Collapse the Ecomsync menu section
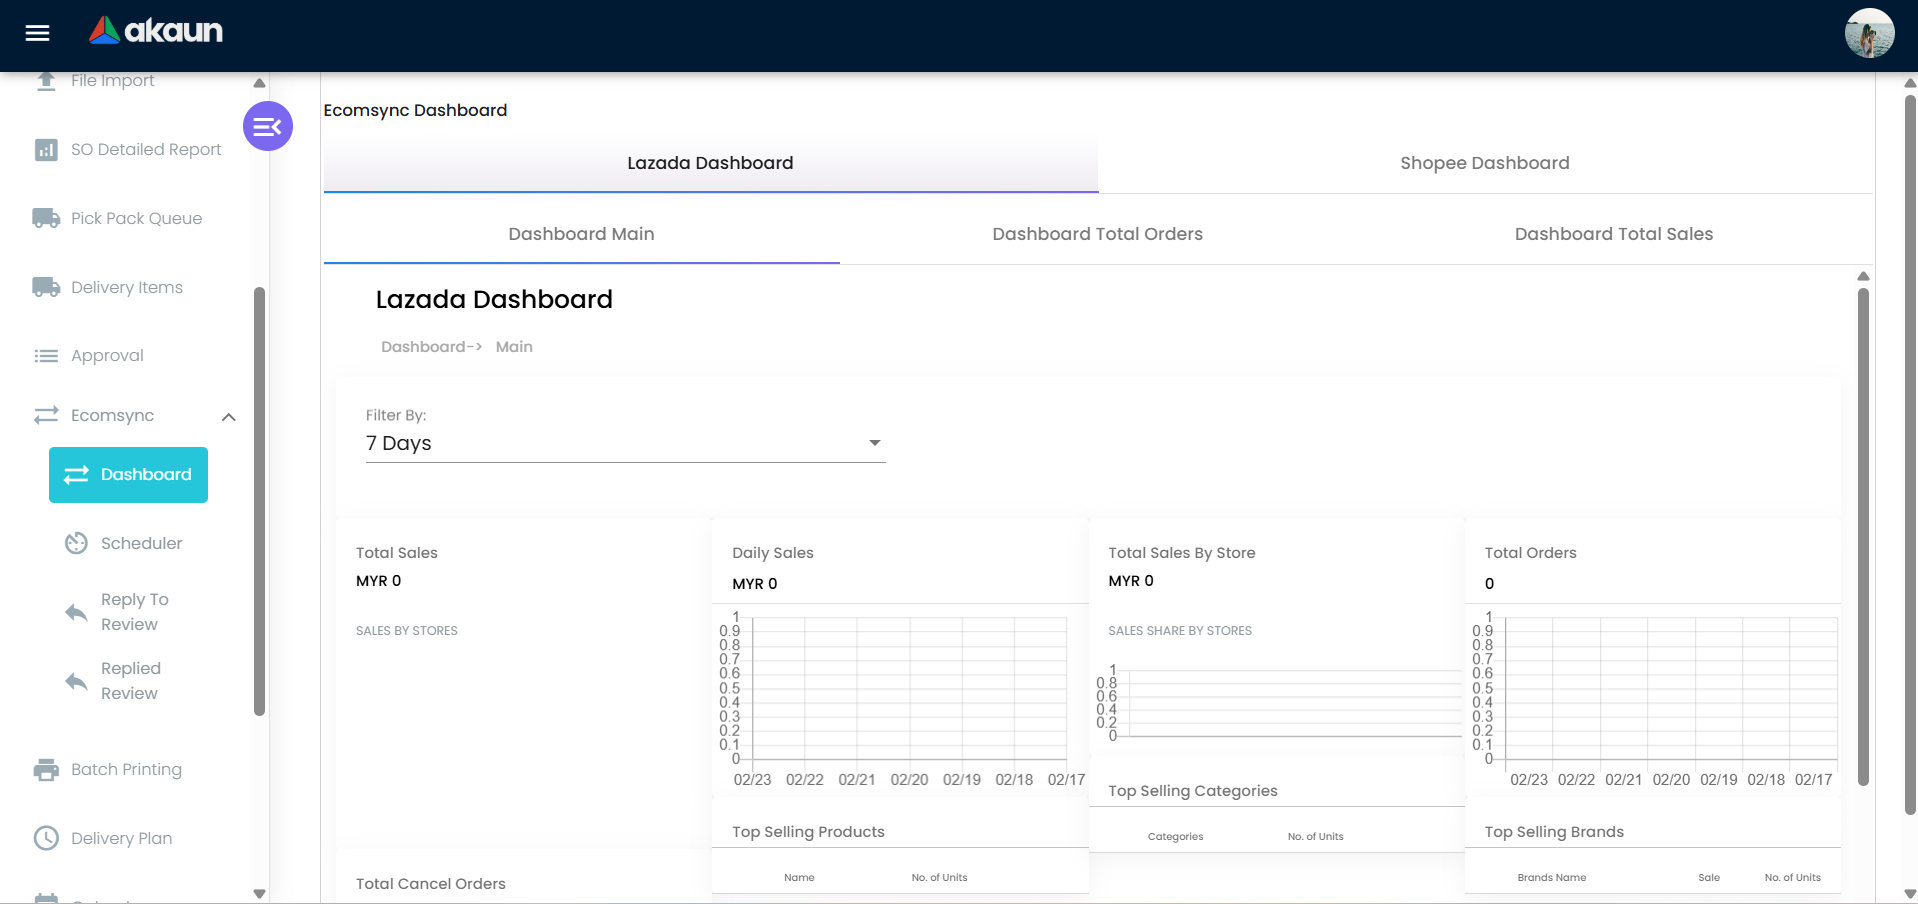 click(229, 417)
